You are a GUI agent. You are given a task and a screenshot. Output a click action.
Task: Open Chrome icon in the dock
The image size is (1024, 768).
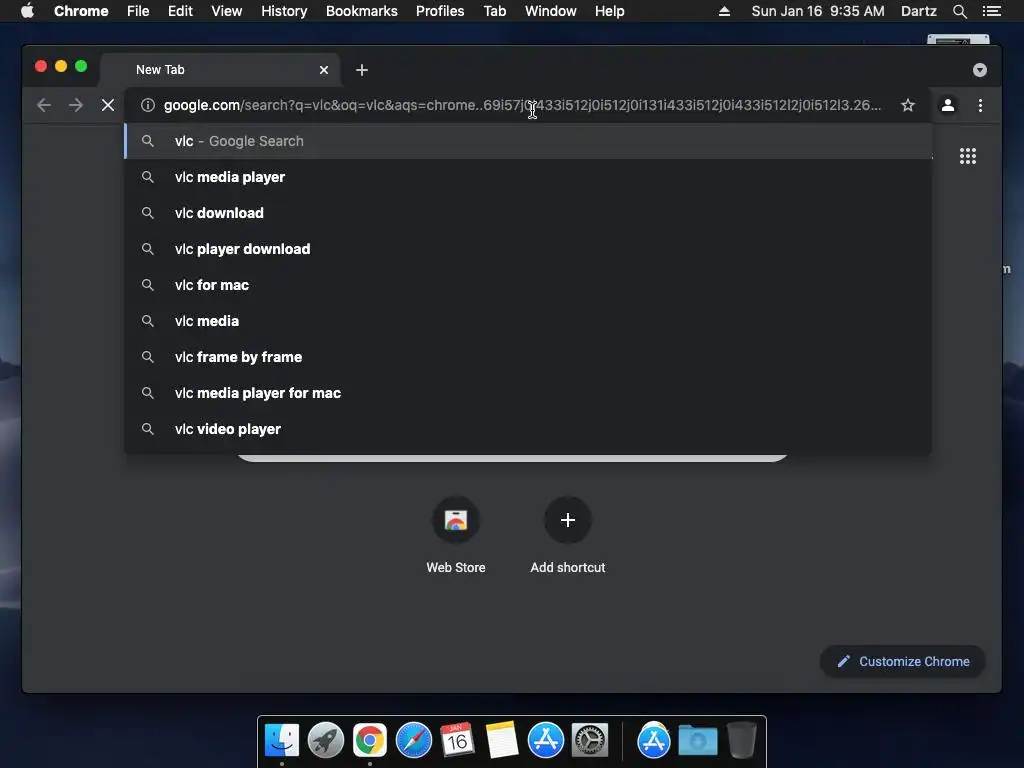pos(370,741)
